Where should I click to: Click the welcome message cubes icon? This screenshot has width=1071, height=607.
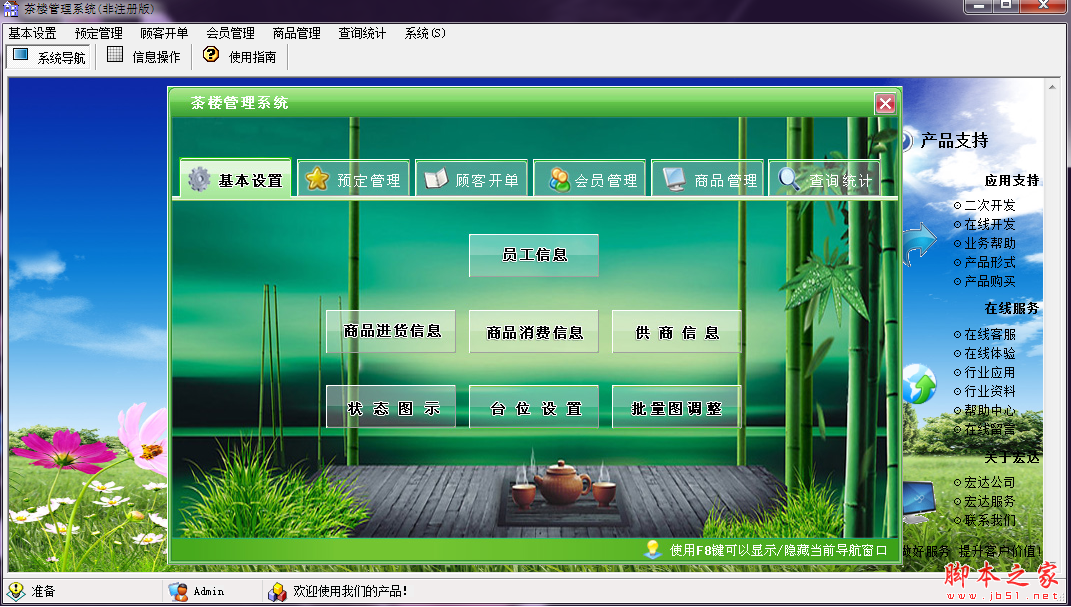(277, 591)
